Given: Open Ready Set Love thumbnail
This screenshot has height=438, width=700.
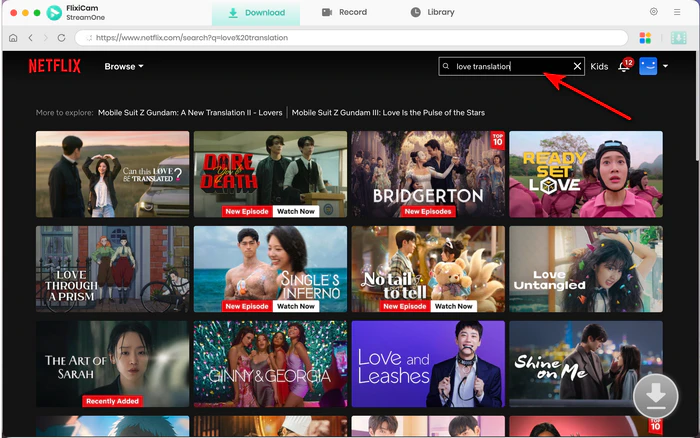Looking at the screenshot, I should (x=586, y=174).
